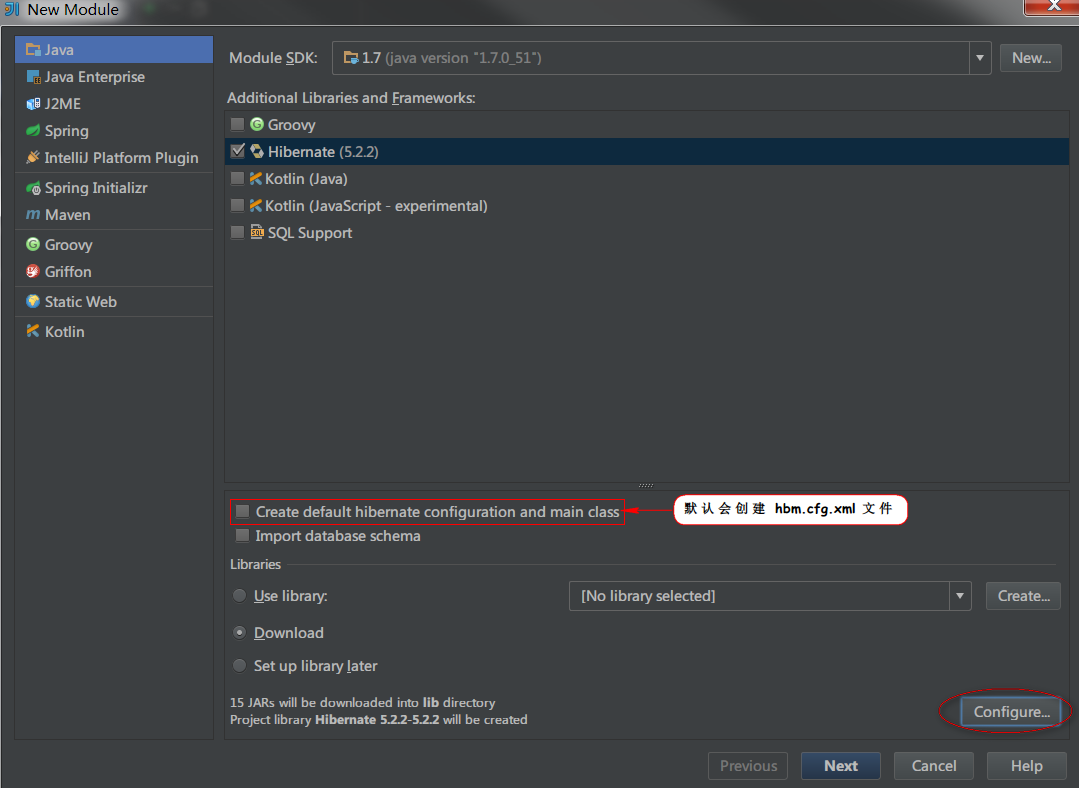
Task: Click the Kotlin (JavaScript) framework icon
Action: (255, 205)
